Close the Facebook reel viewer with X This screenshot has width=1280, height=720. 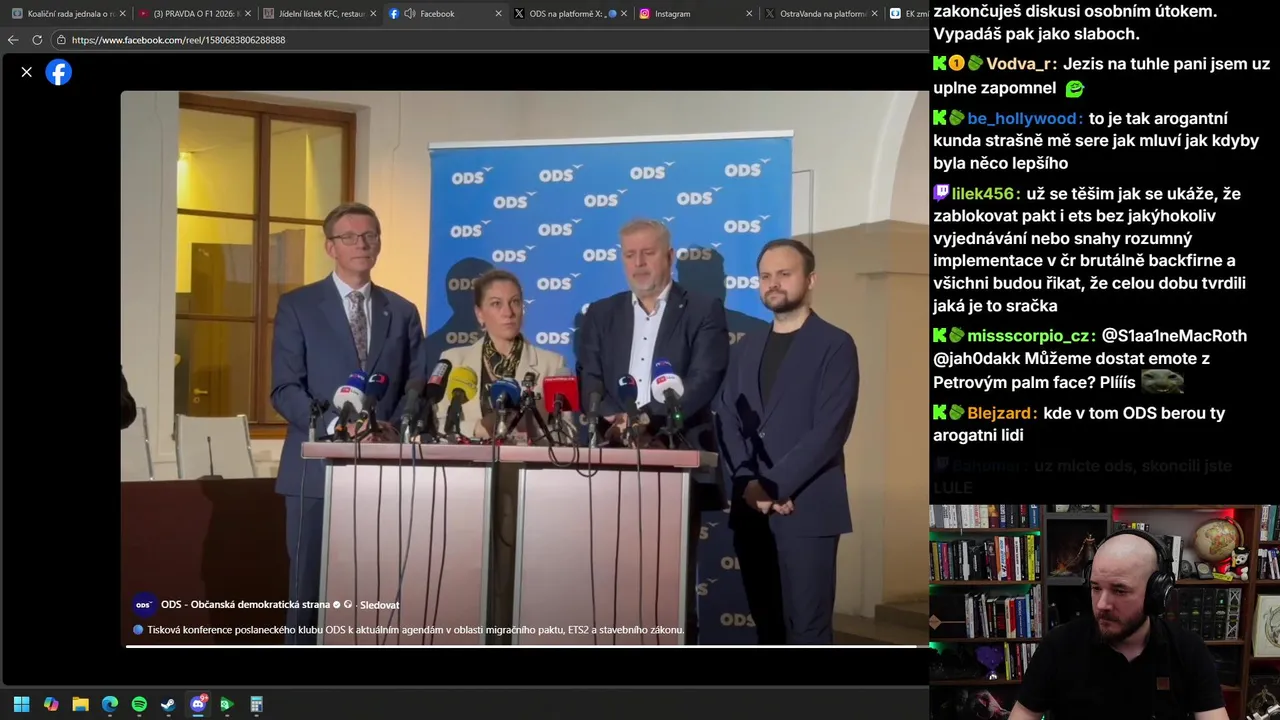pos(27,72)
